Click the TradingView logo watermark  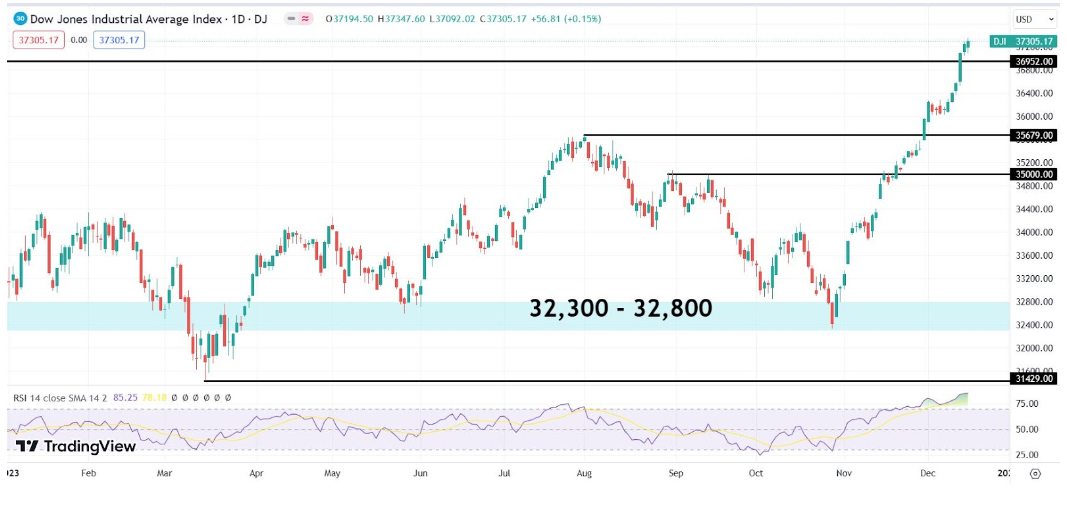[76, 447]
